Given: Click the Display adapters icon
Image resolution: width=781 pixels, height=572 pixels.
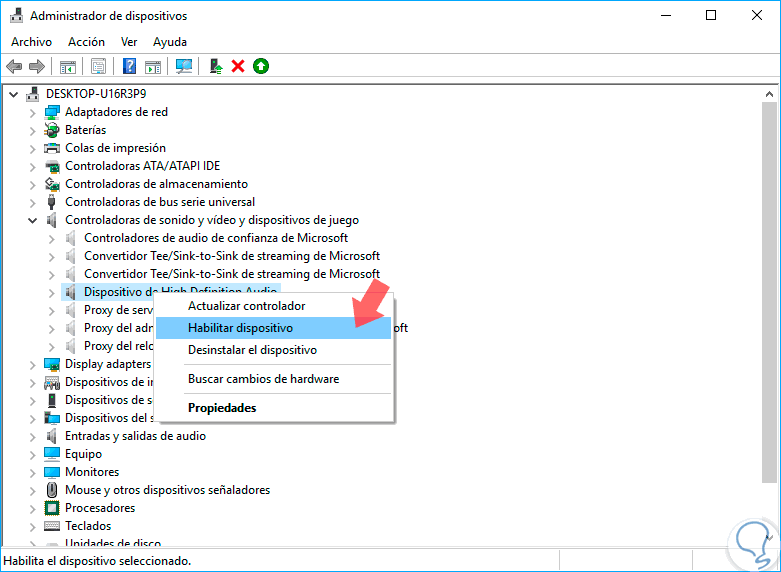Looking at the screenshot, I should pyautogui.click(x=51, y=364).
